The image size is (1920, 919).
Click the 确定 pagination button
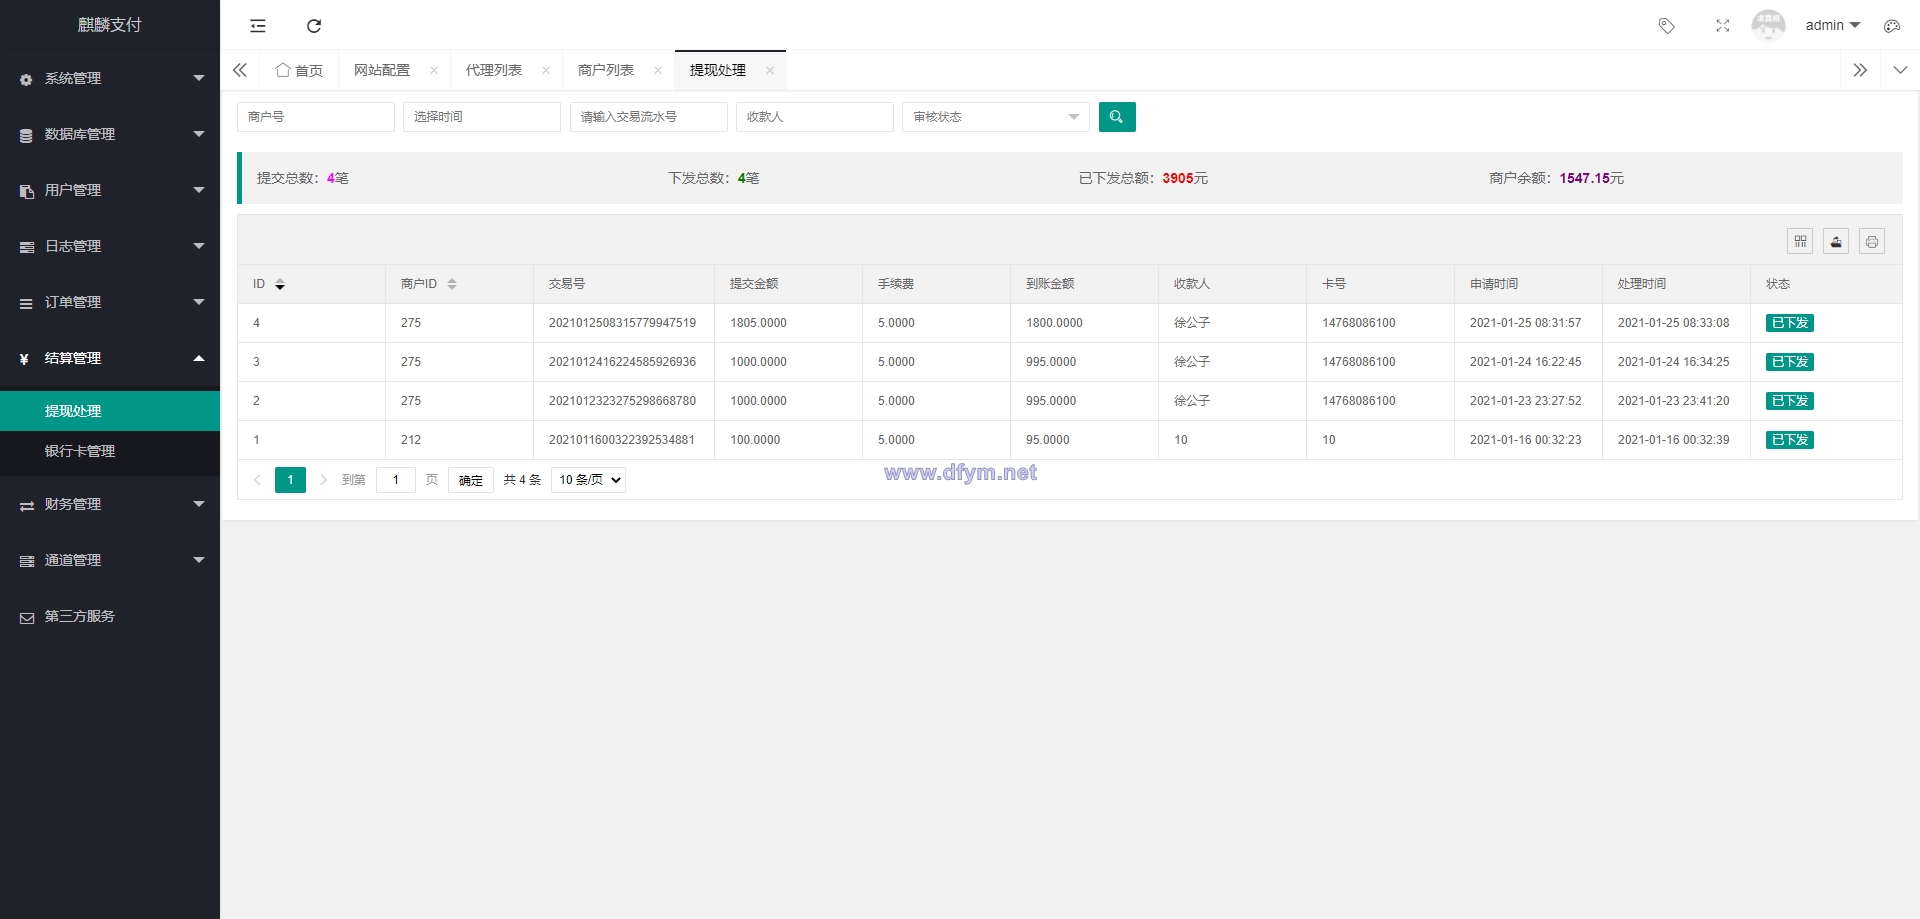click(471, 480)
